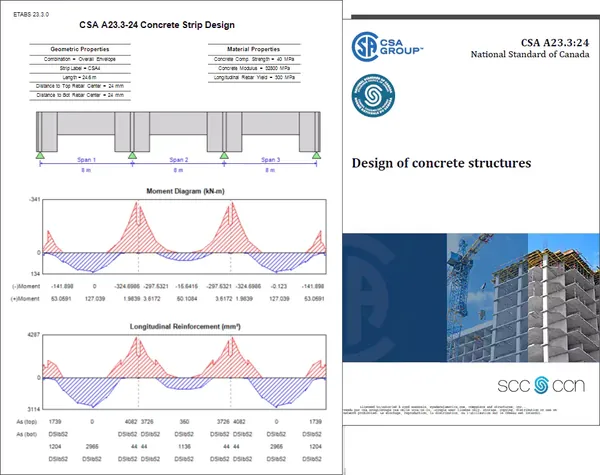The image size is (600, 475).
Task: Click the SCC CCN swirl logo
Action: pos(541,385)
